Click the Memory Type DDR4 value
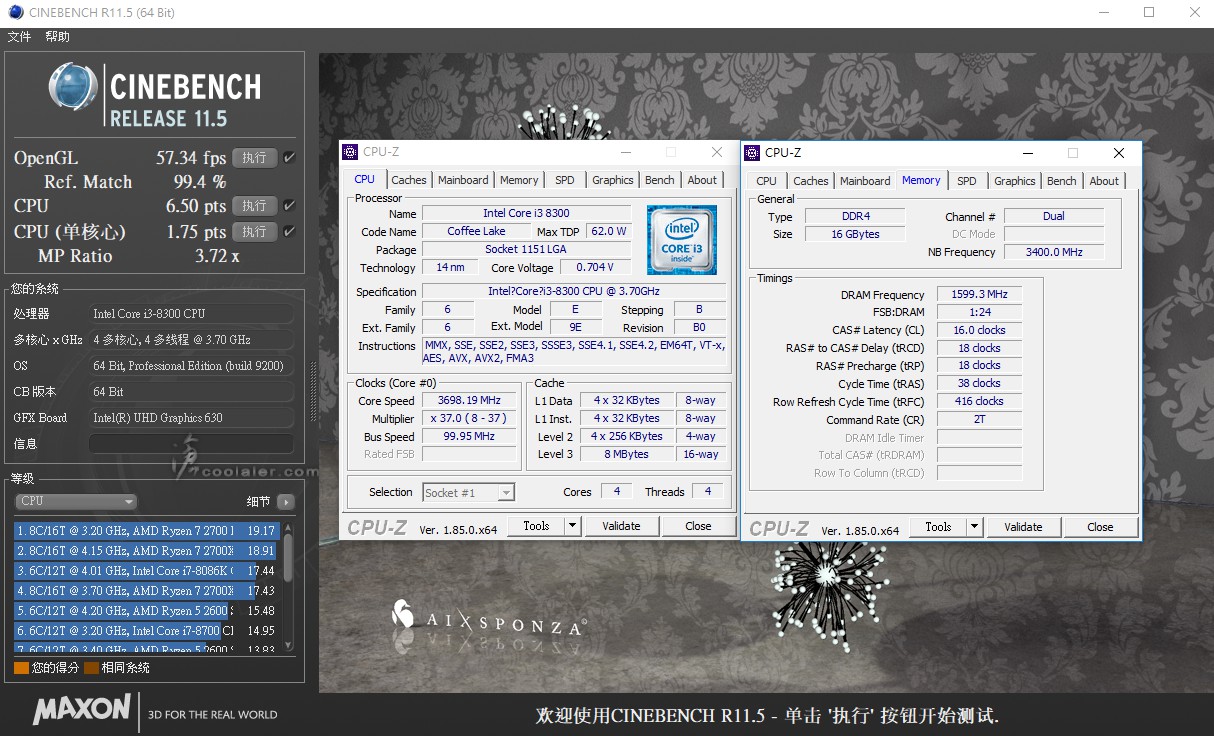Image resolution: width=1214 pixels, height=736 pixels. tap(854, 216)
